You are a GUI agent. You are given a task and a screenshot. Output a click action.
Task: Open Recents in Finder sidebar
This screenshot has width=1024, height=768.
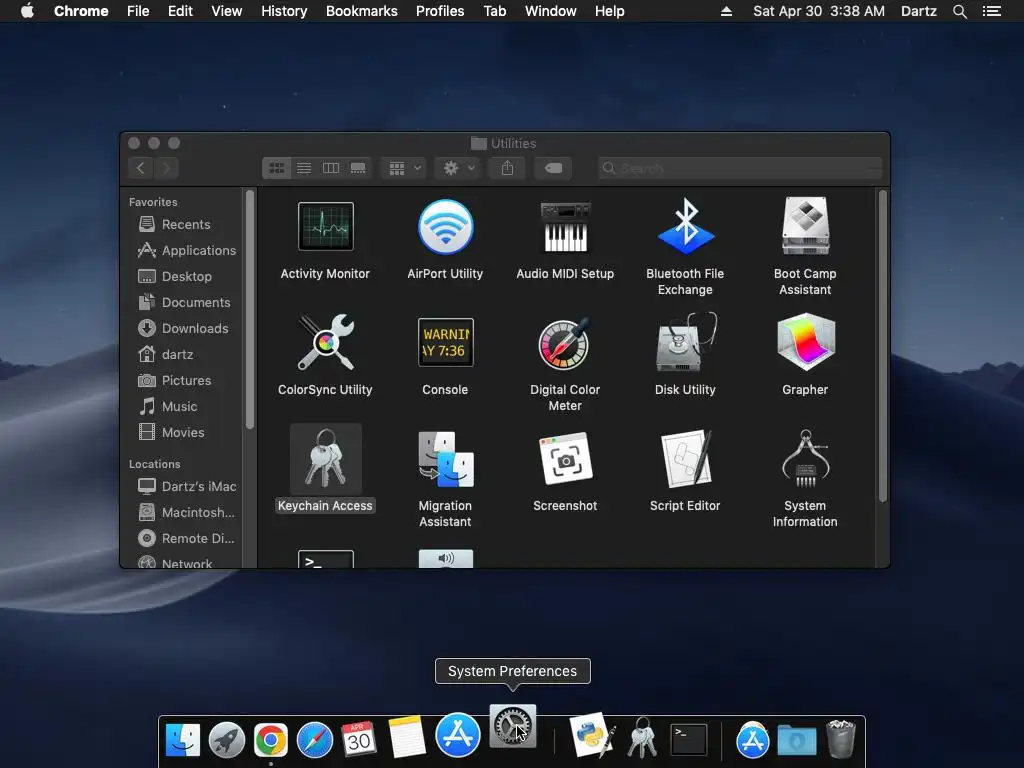click(184, 224)
